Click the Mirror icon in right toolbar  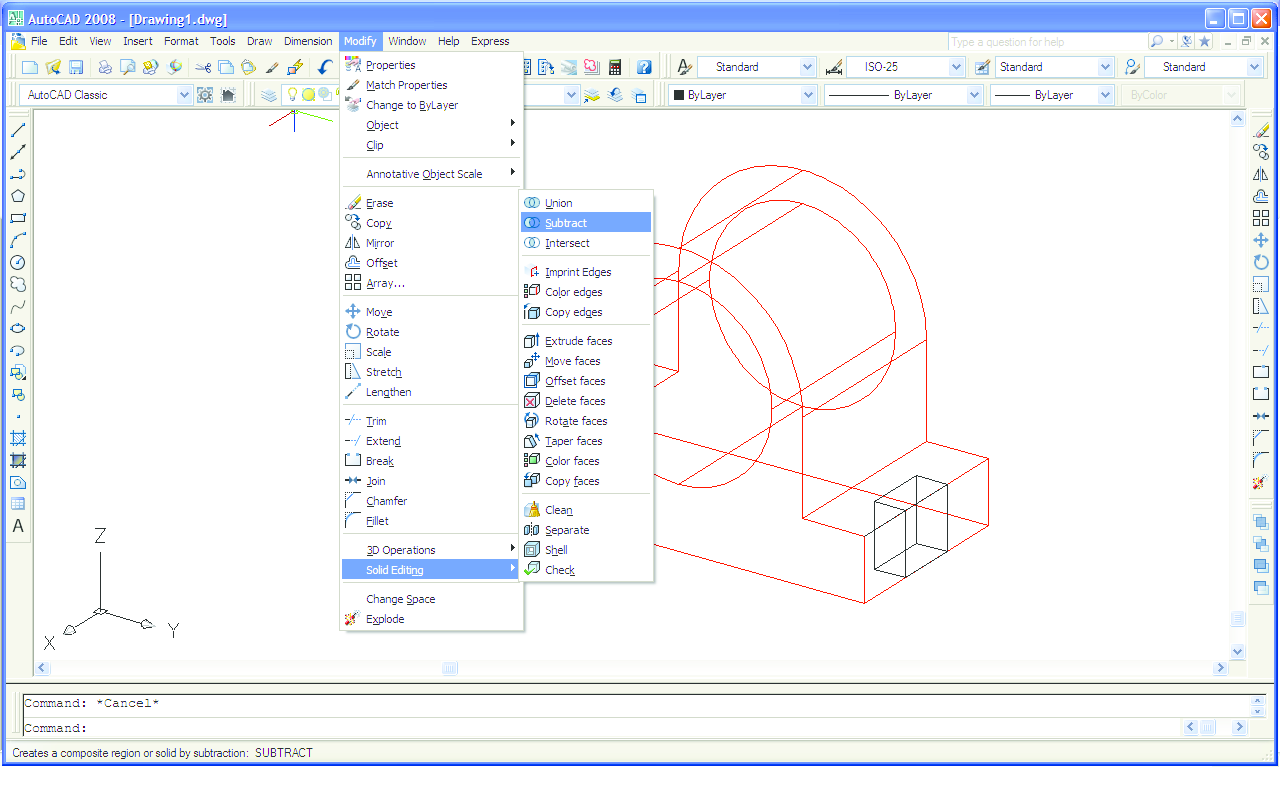click(x=1261, y=174)
